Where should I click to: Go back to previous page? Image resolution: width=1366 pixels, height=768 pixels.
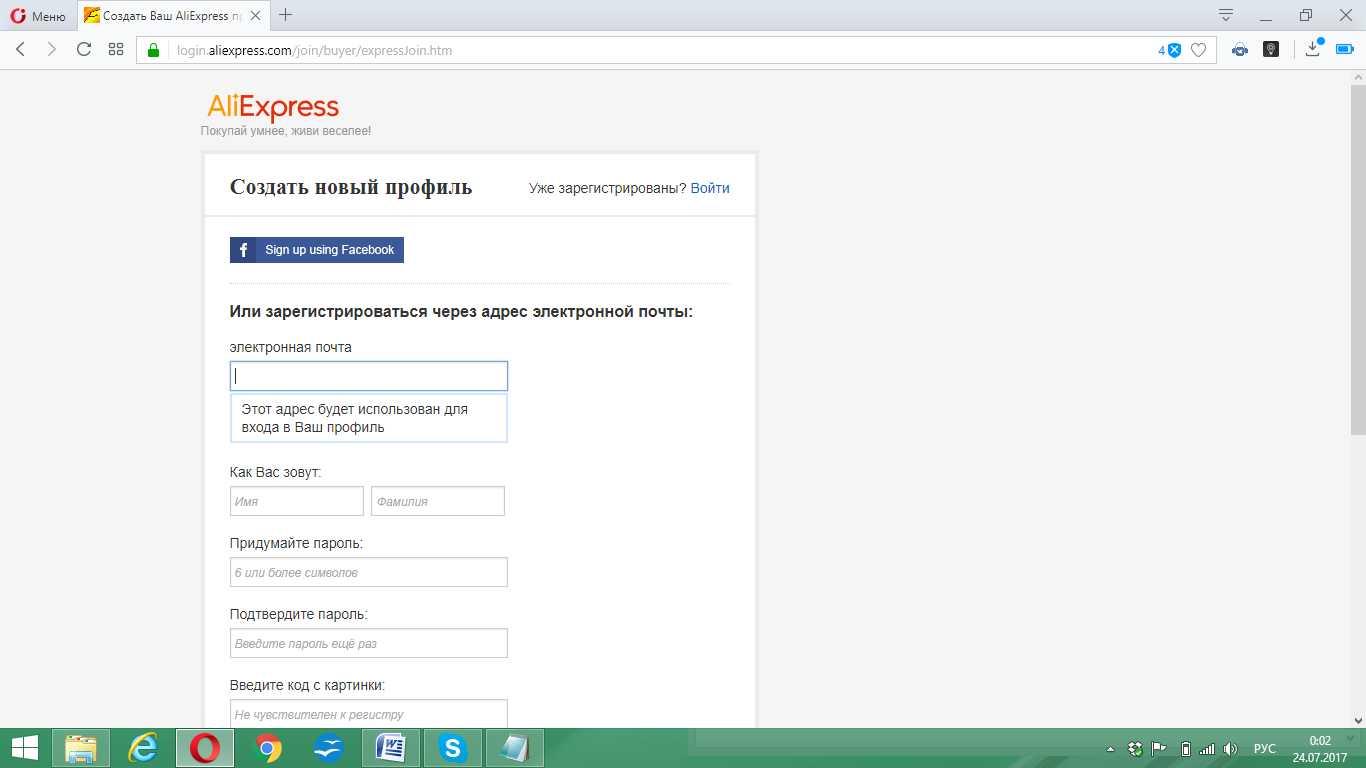(x=20, y=49)
